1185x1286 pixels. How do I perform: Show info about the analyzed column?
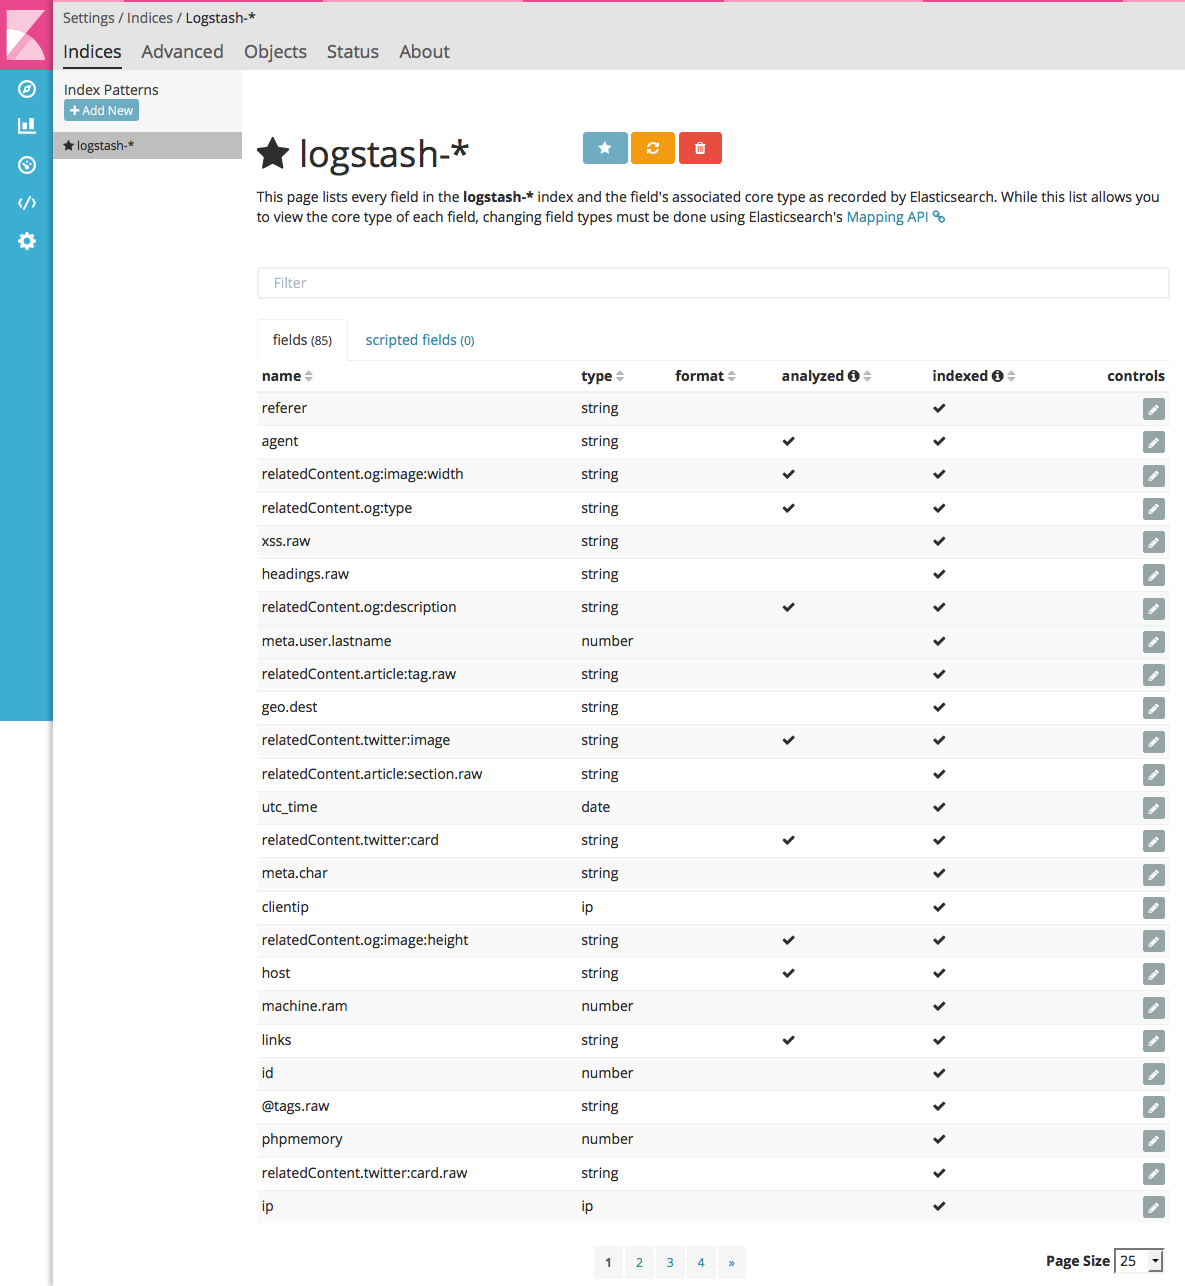(x=853, y=376)
